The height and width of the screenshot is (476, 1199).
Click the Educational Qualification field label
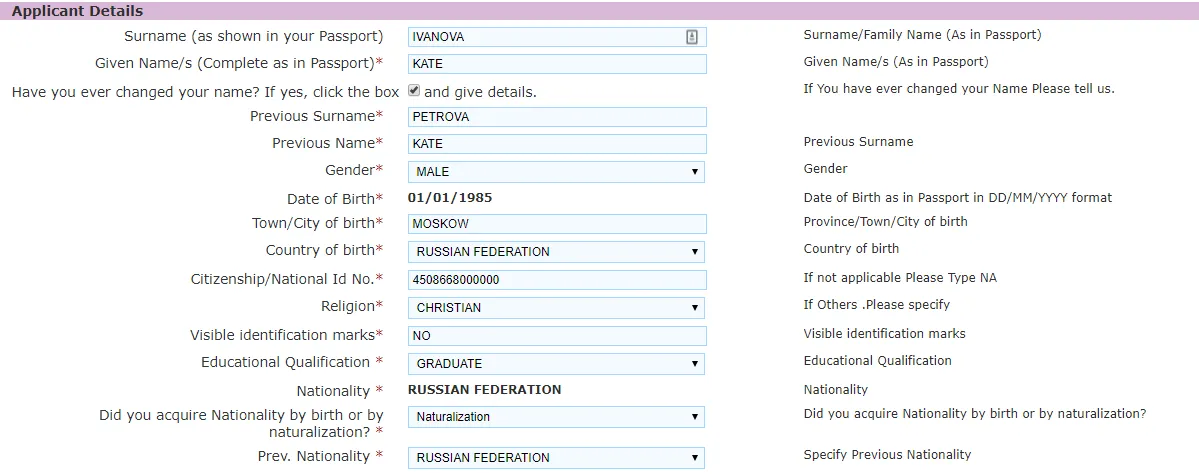coord(285,362)
